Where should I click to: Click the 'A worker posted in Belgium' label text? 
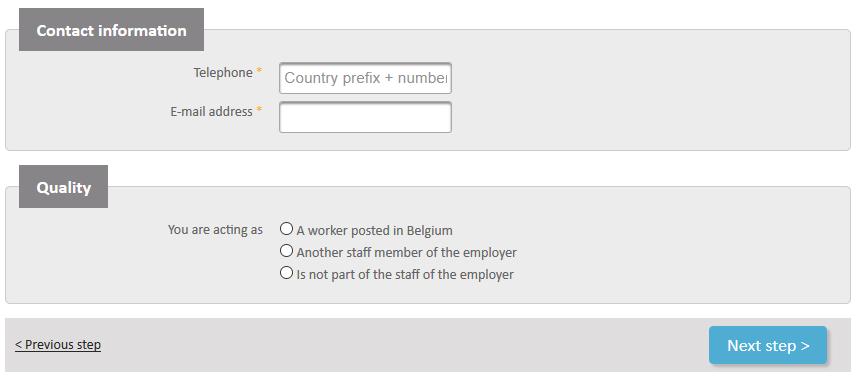click(374, 230)
